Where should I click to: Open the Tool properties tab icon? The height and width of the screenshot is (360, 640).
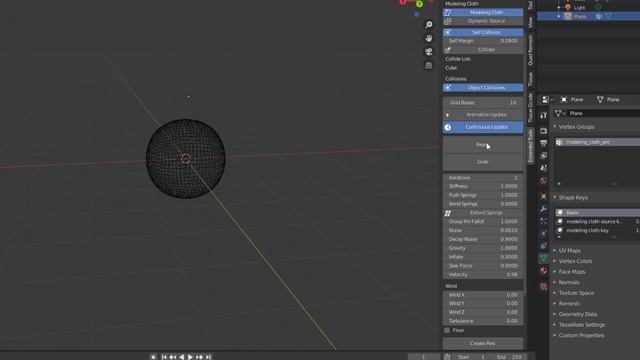point(543,116)
